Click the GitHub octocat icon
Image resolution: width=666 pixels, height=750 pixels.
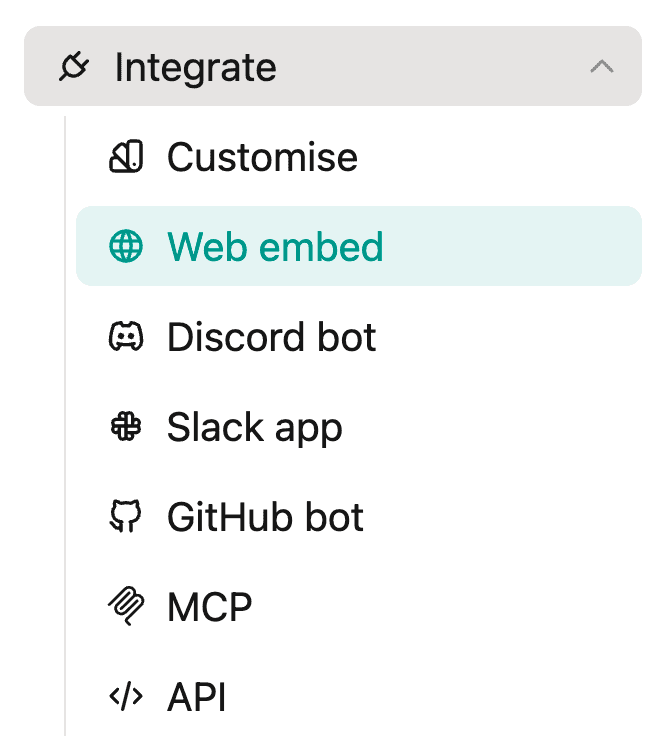(x=126, y=516)
